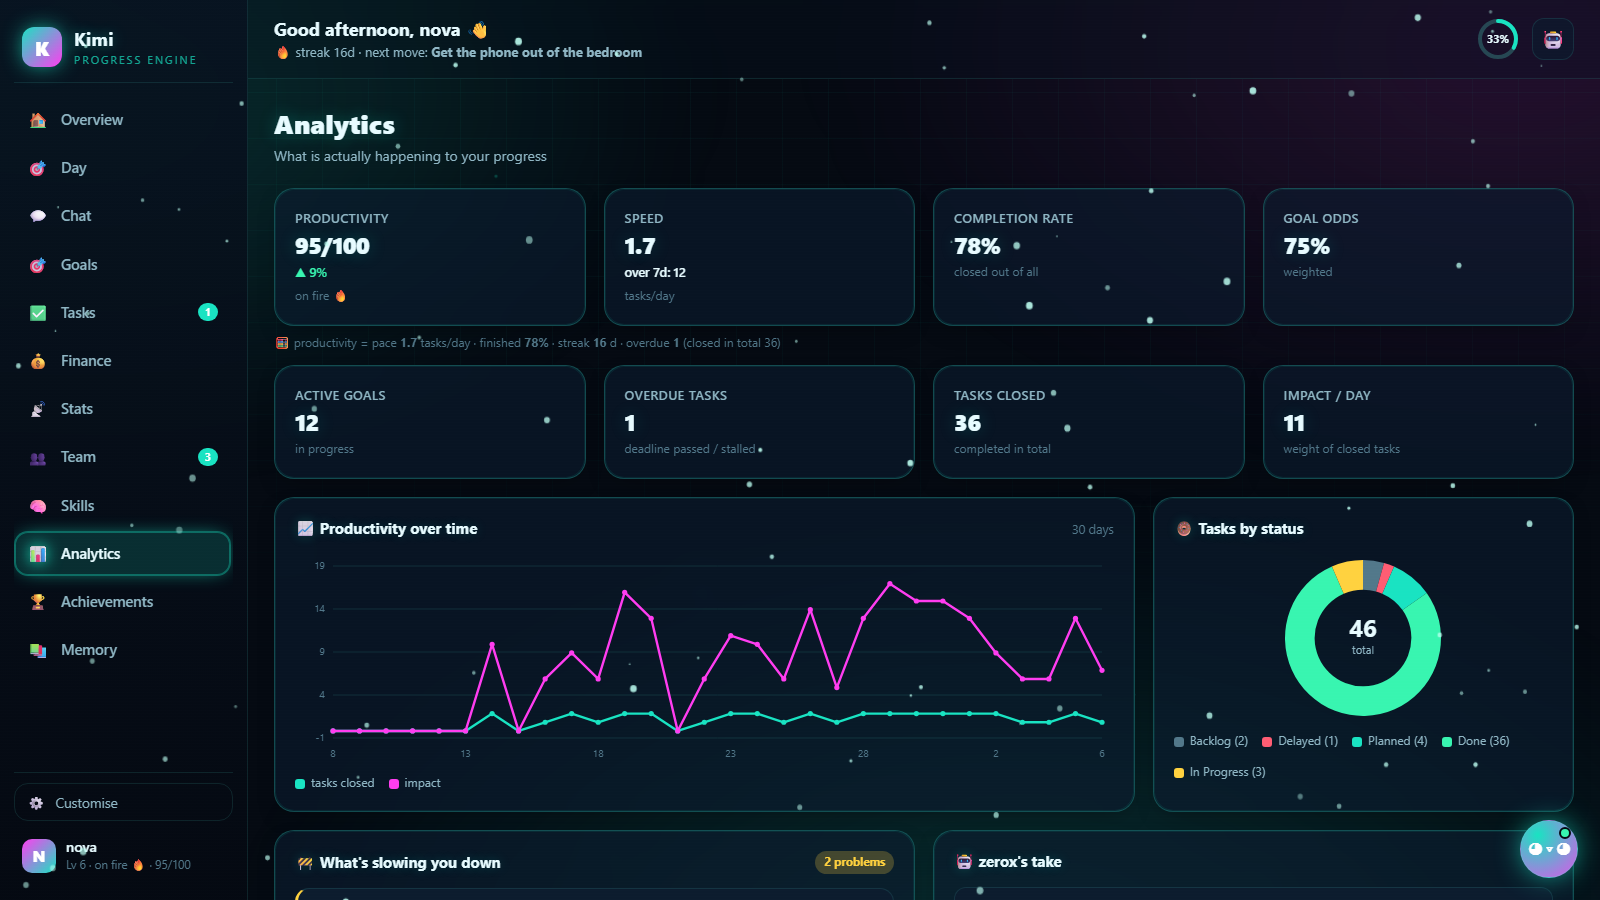Screen dimensions: 1600x900
Task: Click the 2 problems badge
Action: coord(854,862)
